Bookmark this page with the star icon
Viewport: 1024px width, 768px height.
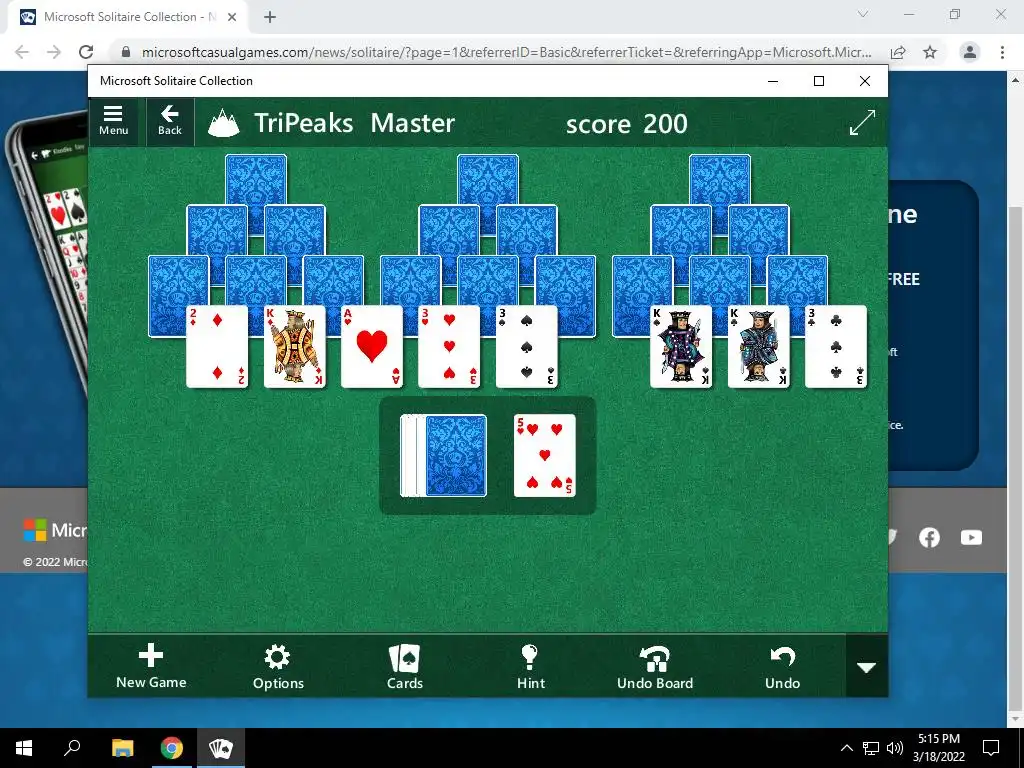click(x=930, y=52)
